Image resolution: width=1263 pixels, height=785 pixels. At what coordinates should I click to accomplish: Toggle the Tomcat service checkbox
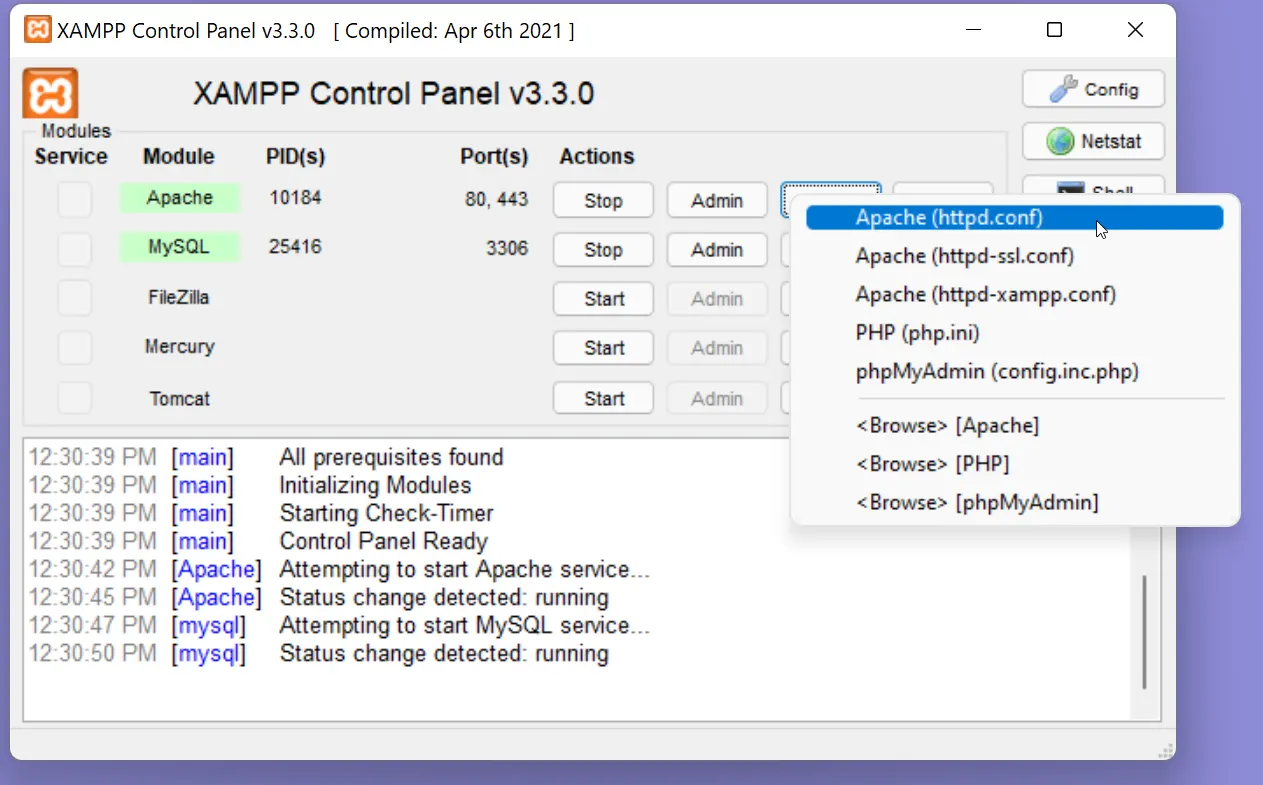pos(74,398)
